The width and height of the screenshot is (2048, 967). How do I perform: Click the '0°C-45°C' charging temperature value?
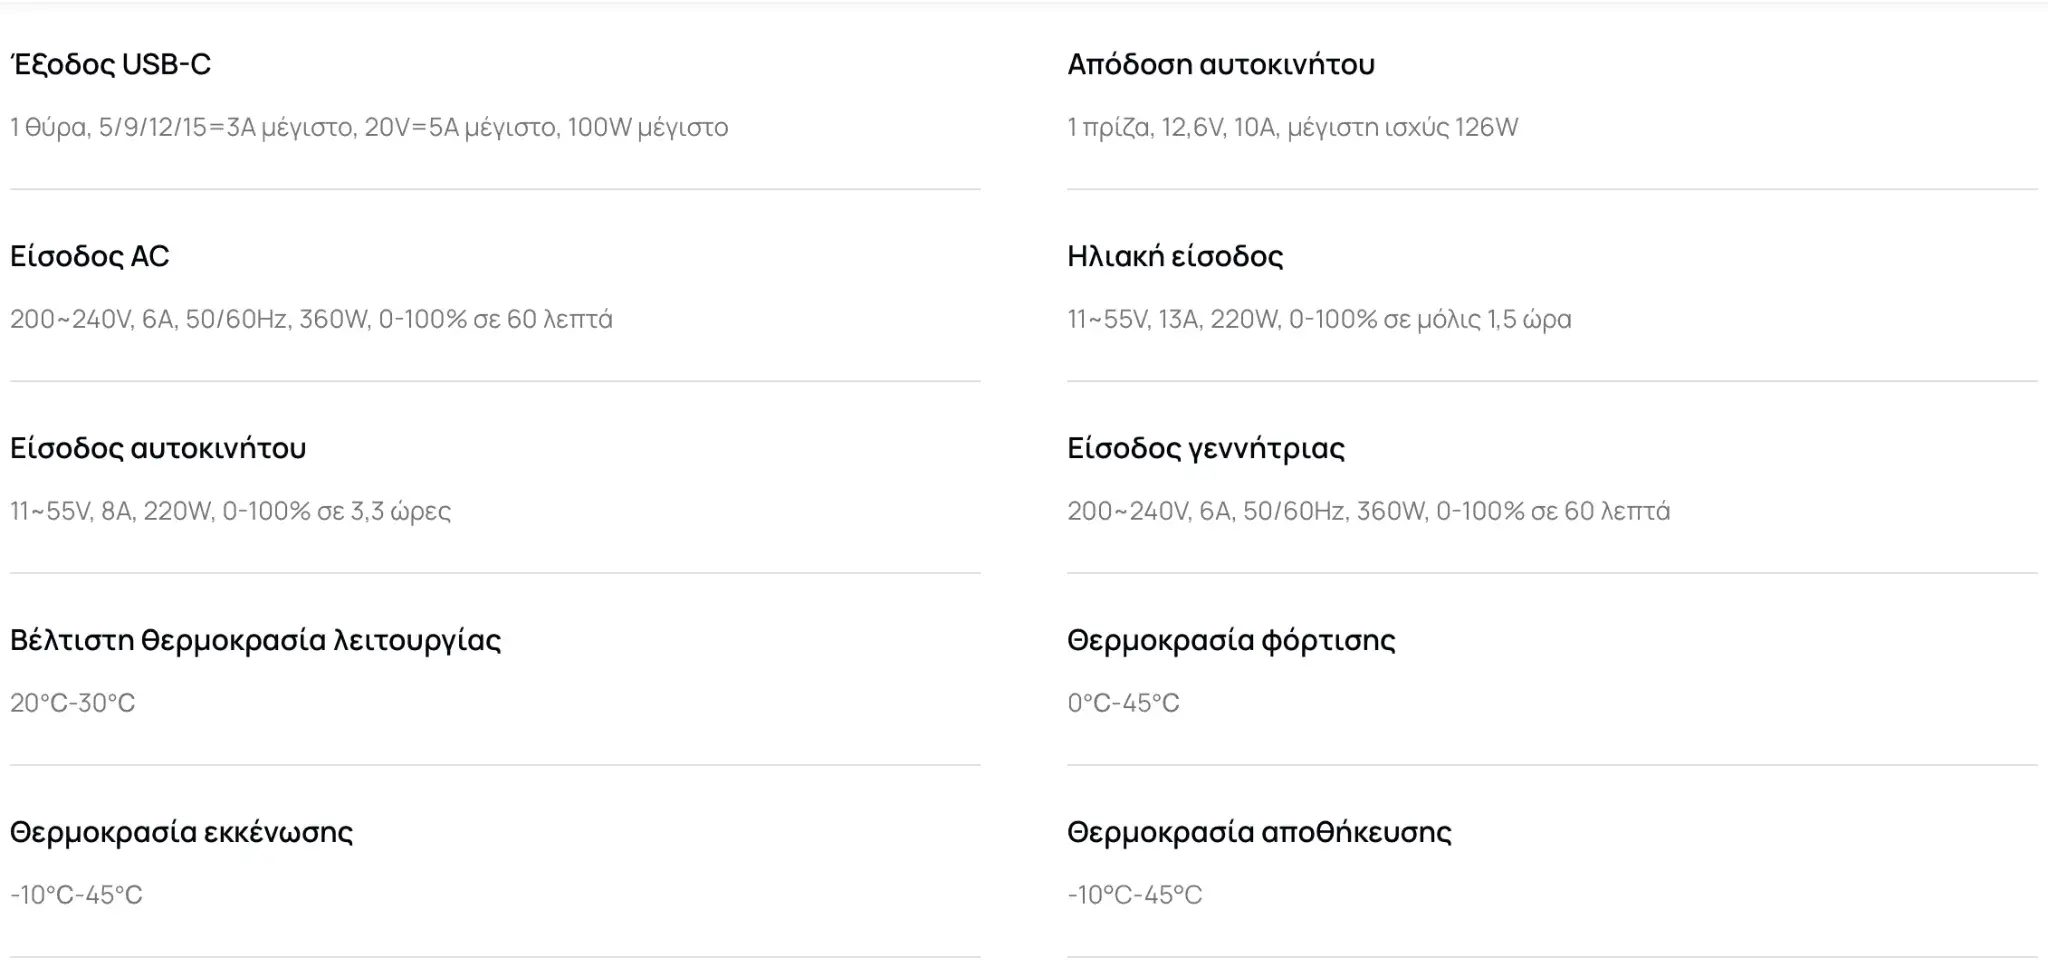tap(1123, 703)
